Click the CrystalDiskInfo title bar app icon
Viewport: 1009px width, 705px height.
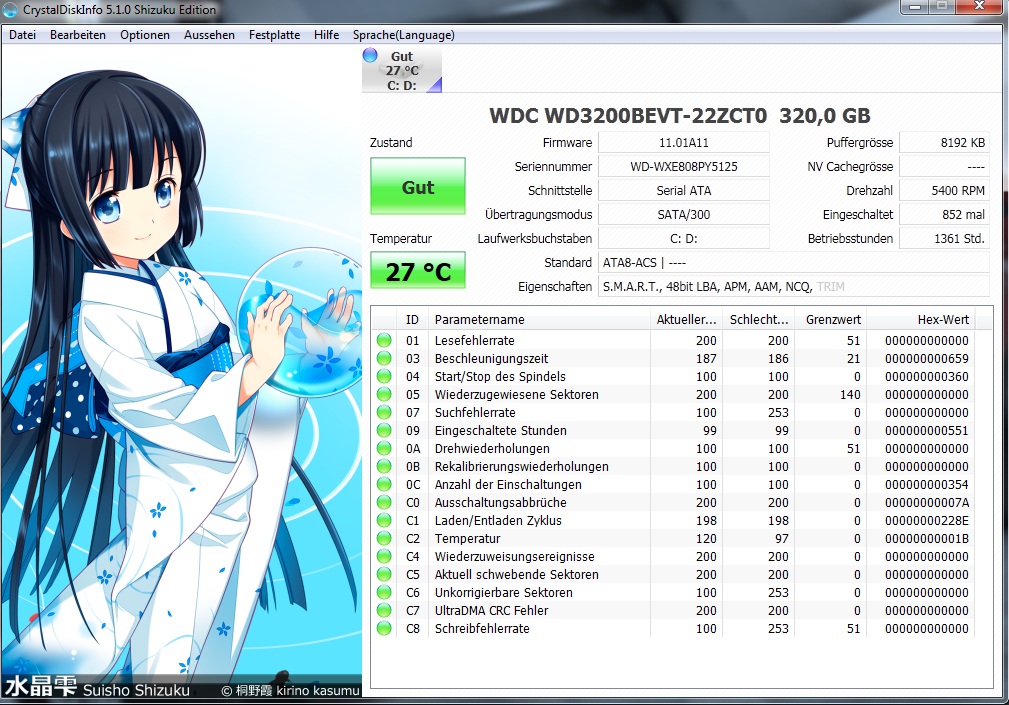10,10
